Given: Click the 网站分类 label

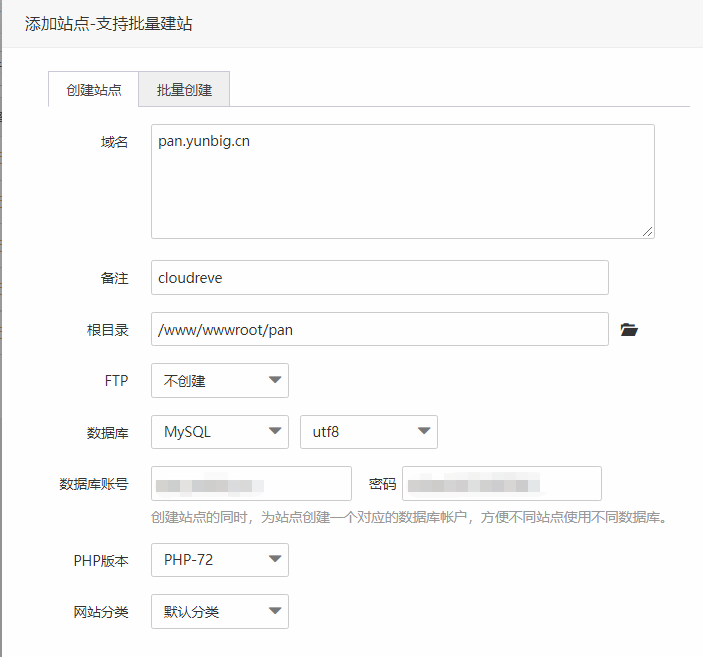Looking at the screenshot, I should 101,612.
